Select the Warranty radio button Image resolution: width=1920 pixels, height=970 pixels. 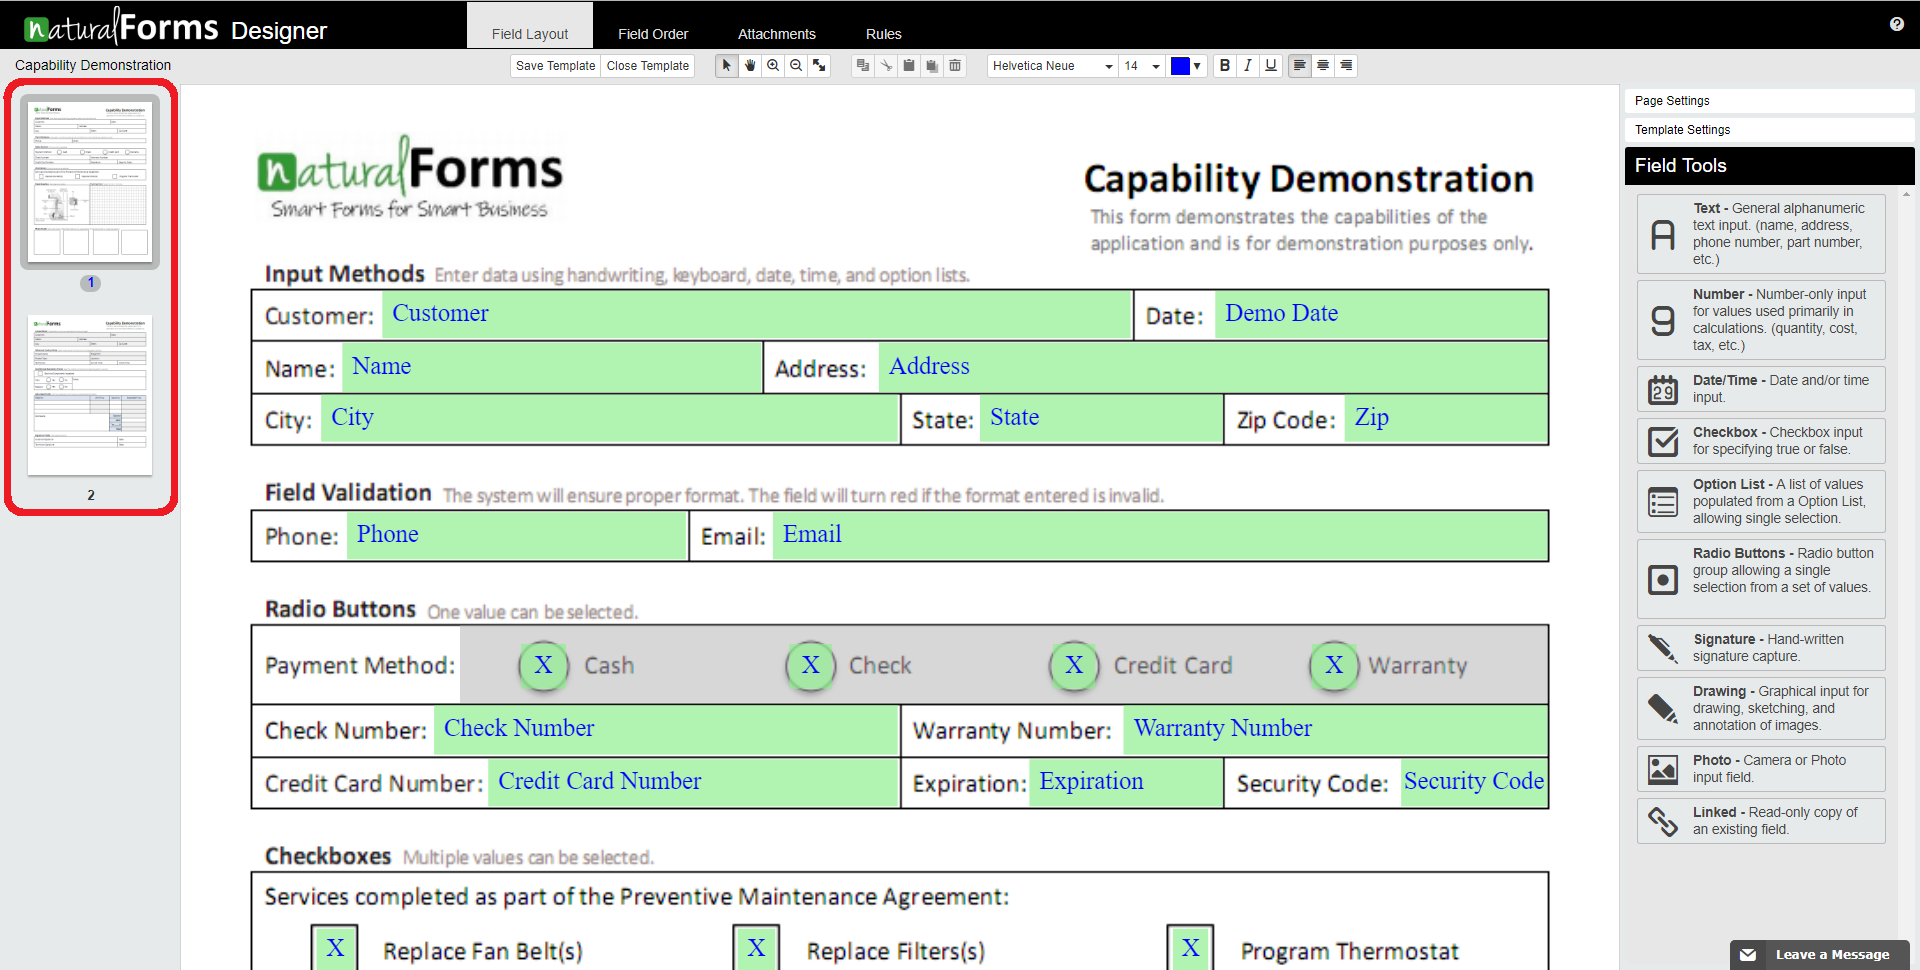point(1334,666)
